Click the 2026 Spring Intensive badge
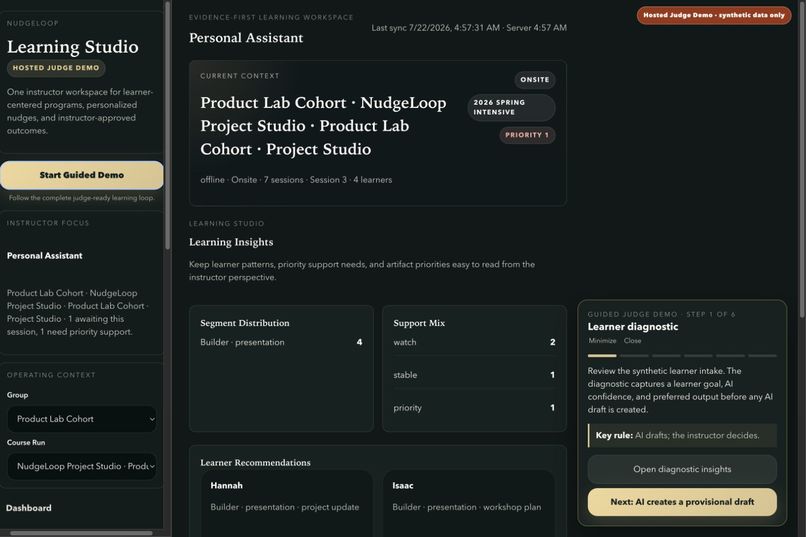 pos(511,107)
